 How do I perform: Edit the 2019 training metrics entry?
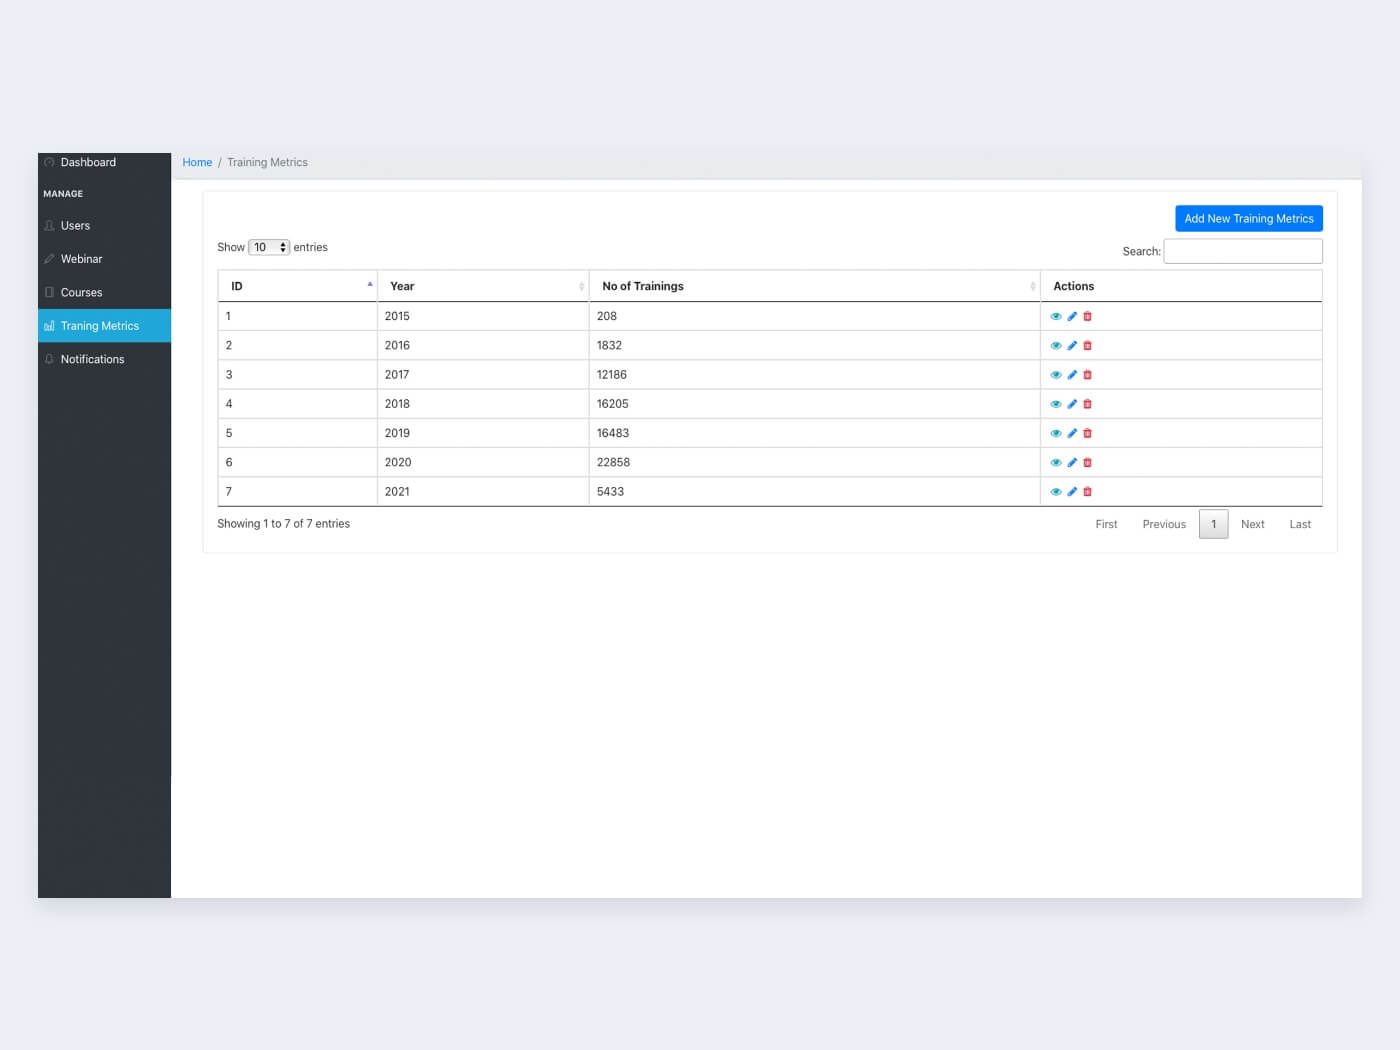(x=1072, y=433)
